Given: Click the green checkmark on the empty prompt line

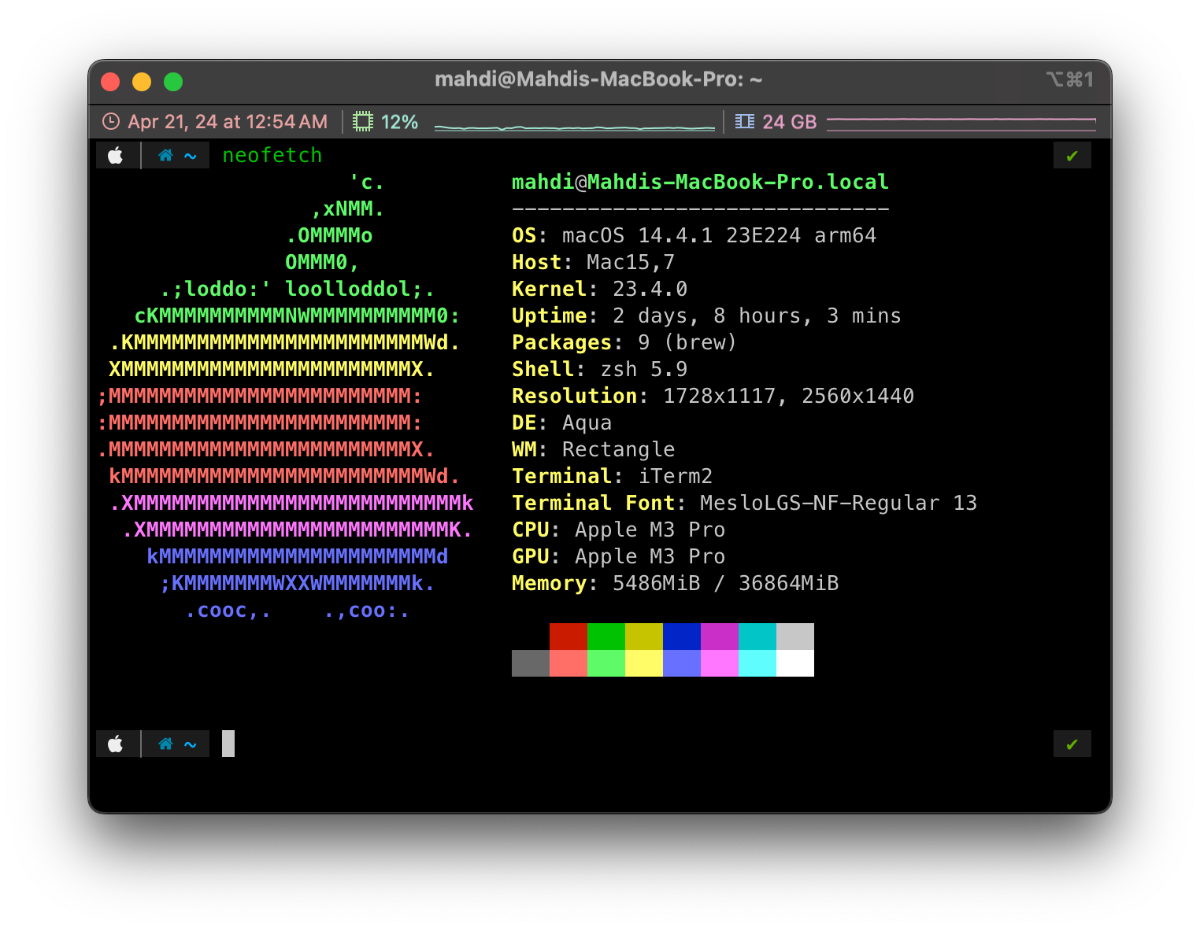Looking at the screenshot, I should [1072, 744].
